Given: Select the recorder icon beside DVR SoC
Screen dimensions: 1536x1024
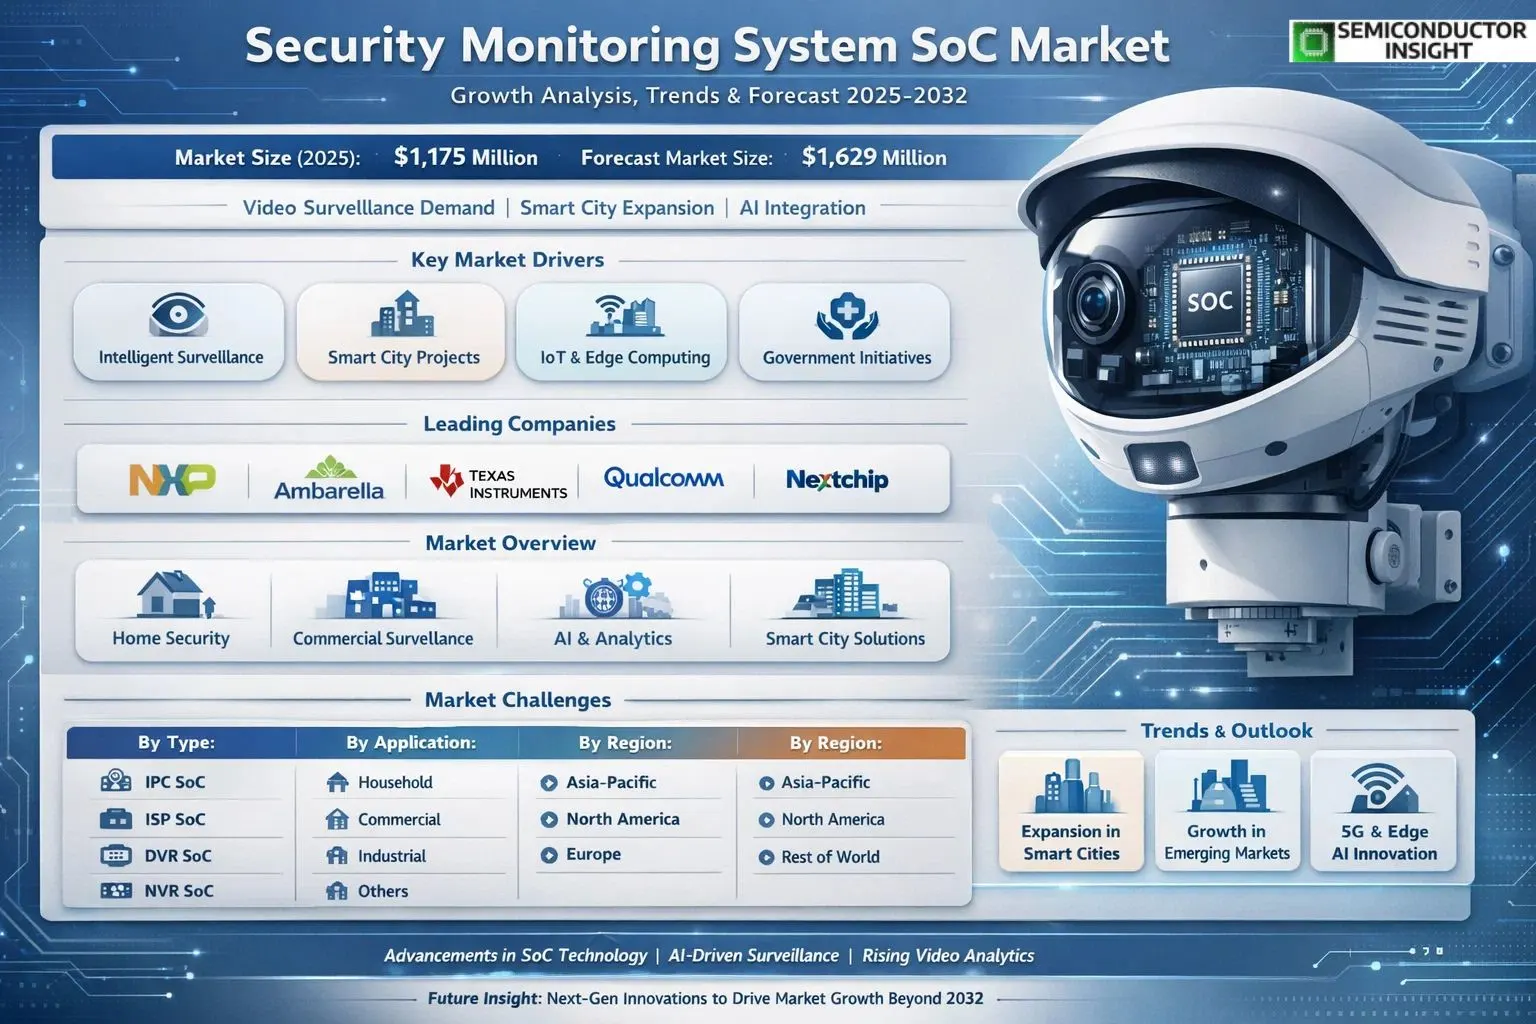Looking at the screenshot, I should tap(116, 856).
